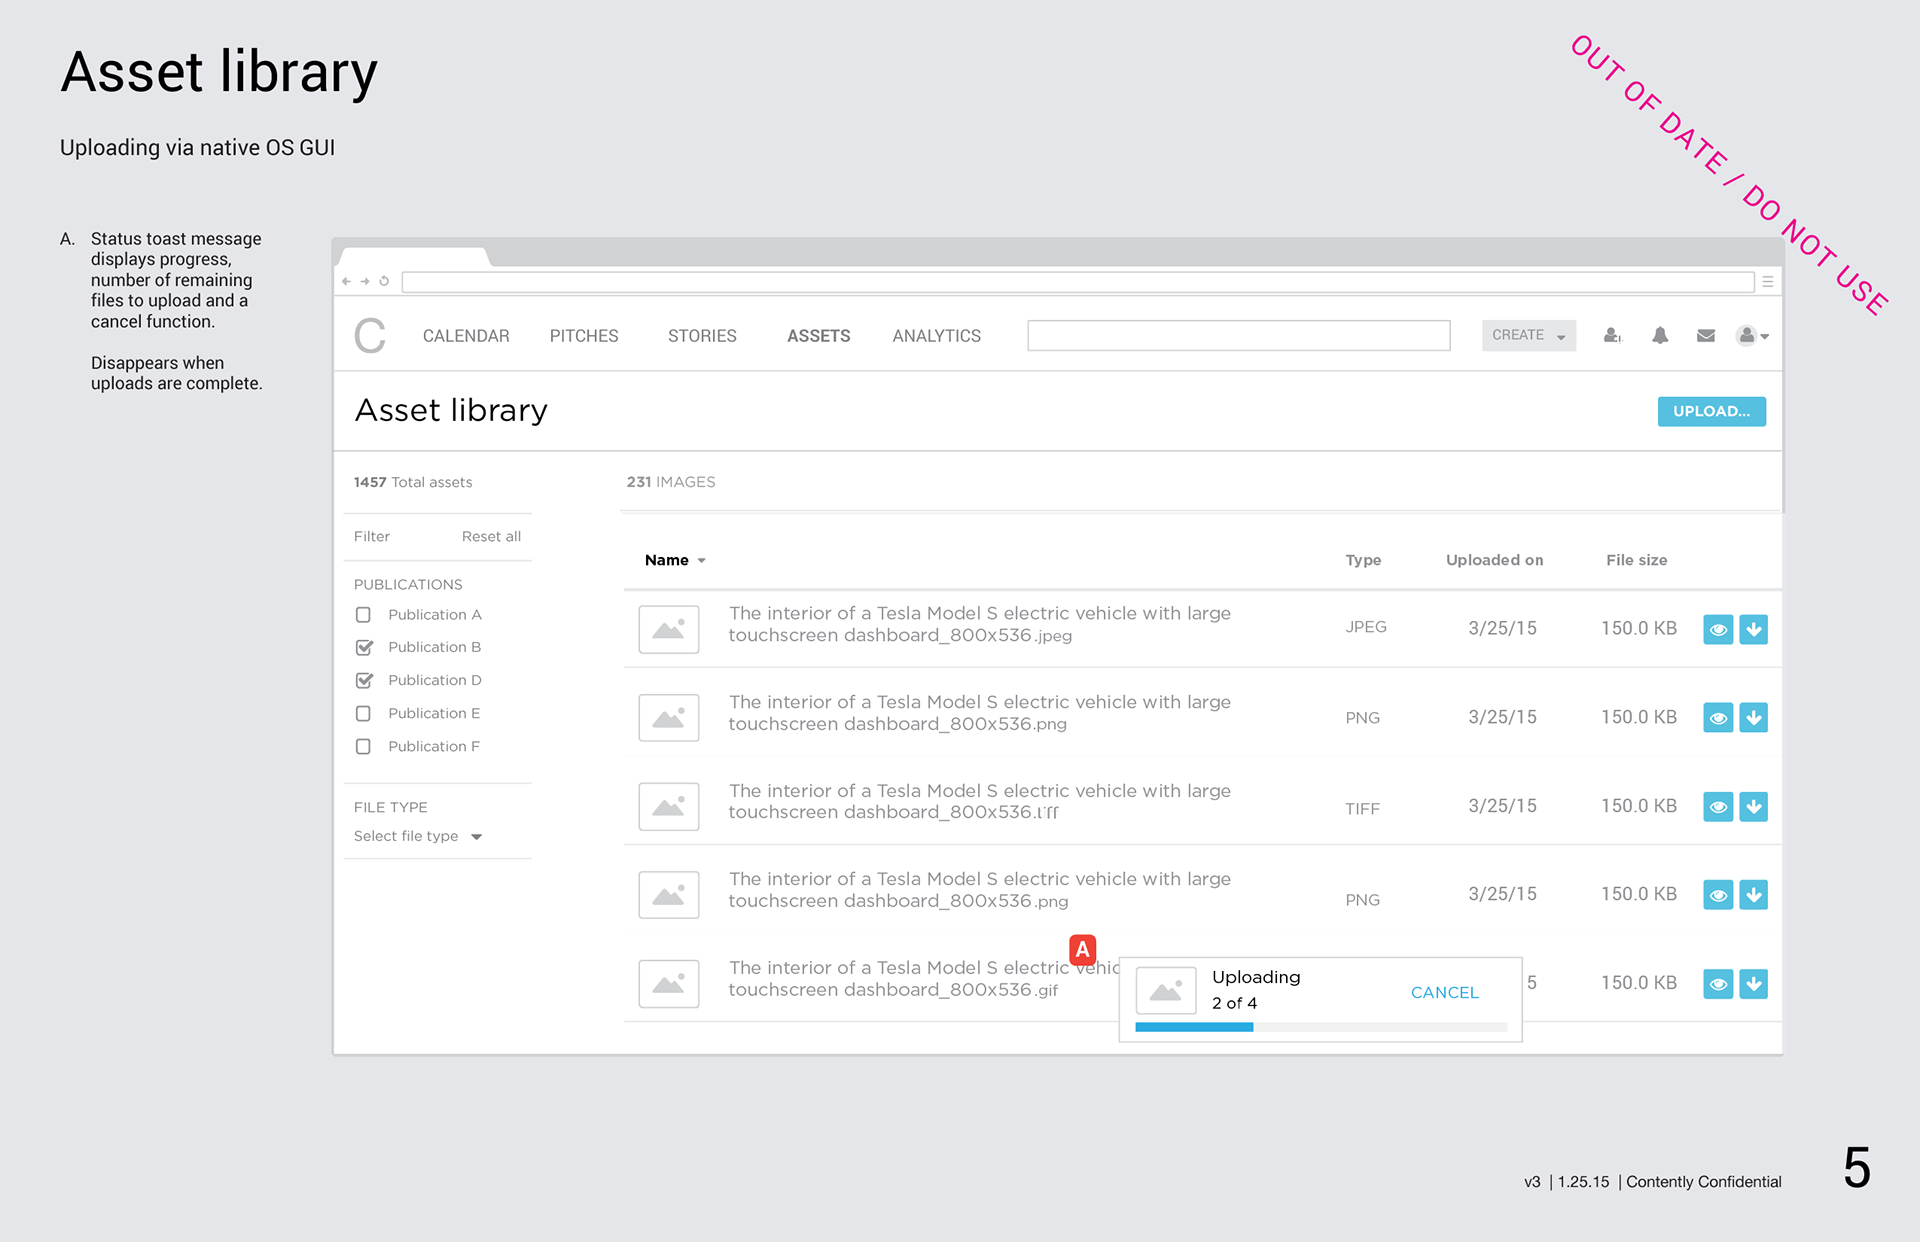The height and width of the screenshot is (1242, 1920).
Task: Open the Select file type dropdown
Action: (418, 836)
